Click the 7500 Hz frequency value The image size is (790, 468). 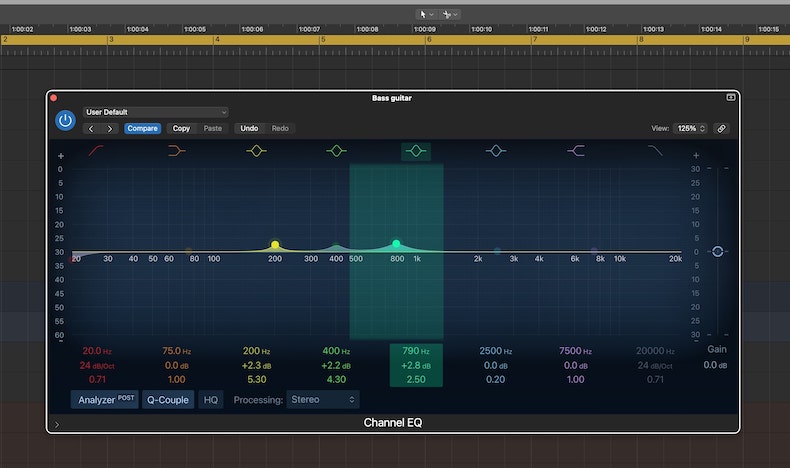[x=575, y=351]
